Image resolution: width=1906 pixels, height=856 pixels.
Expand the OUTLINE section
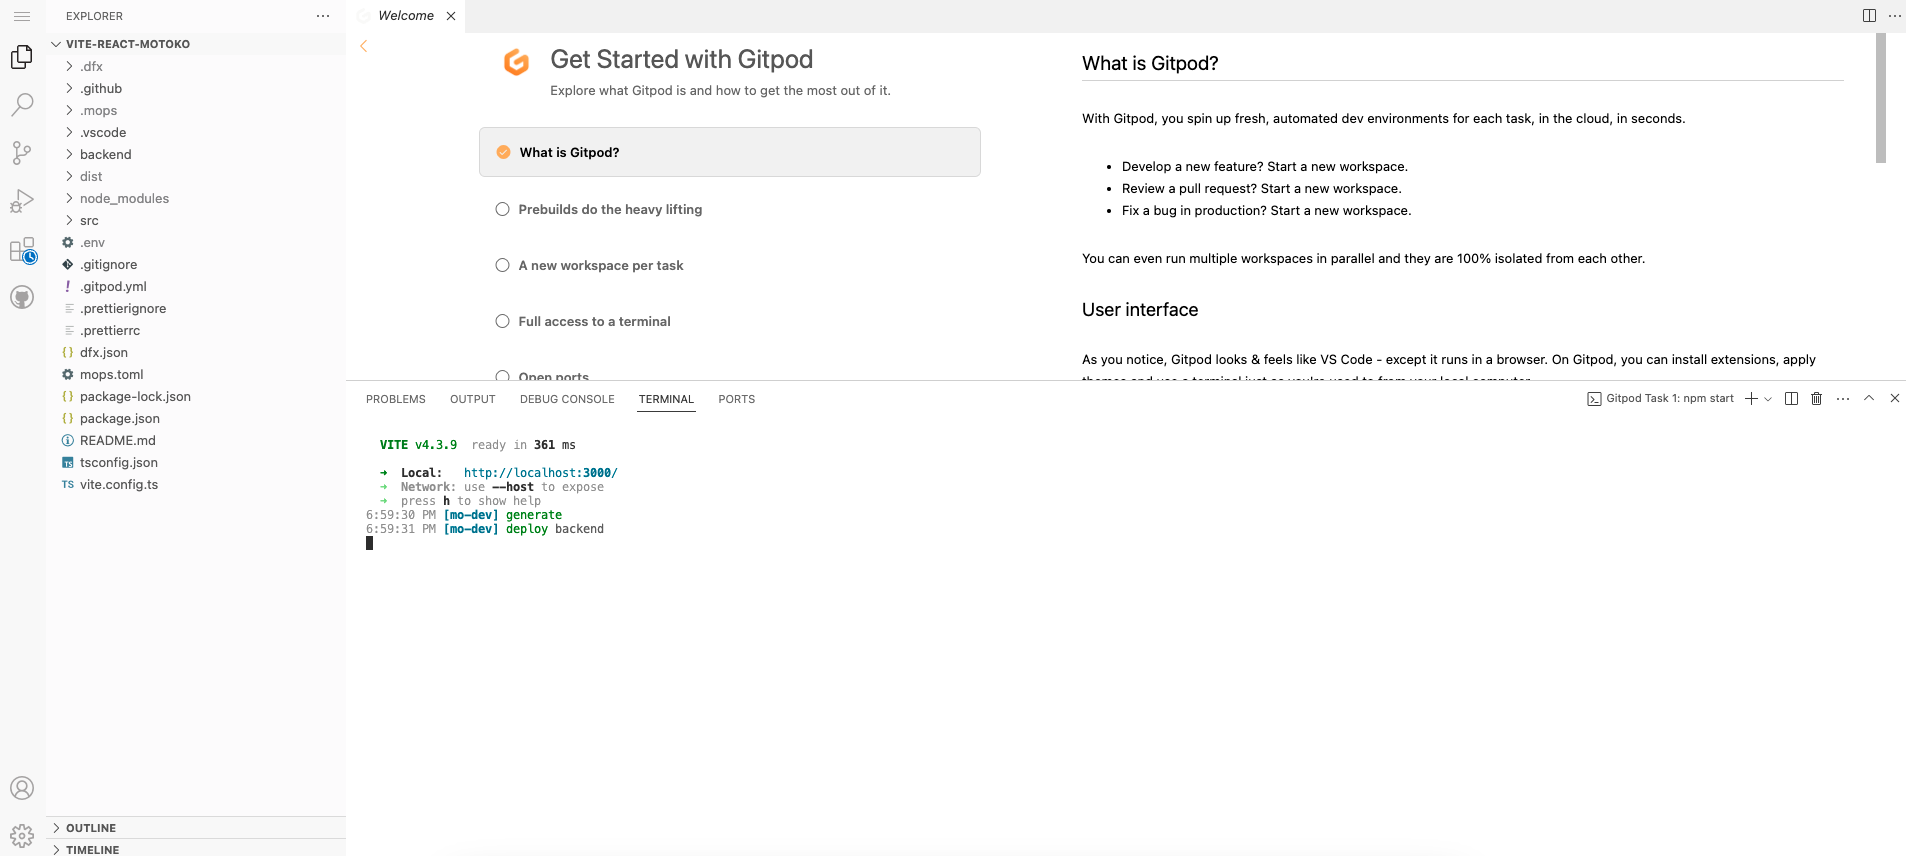196,828
